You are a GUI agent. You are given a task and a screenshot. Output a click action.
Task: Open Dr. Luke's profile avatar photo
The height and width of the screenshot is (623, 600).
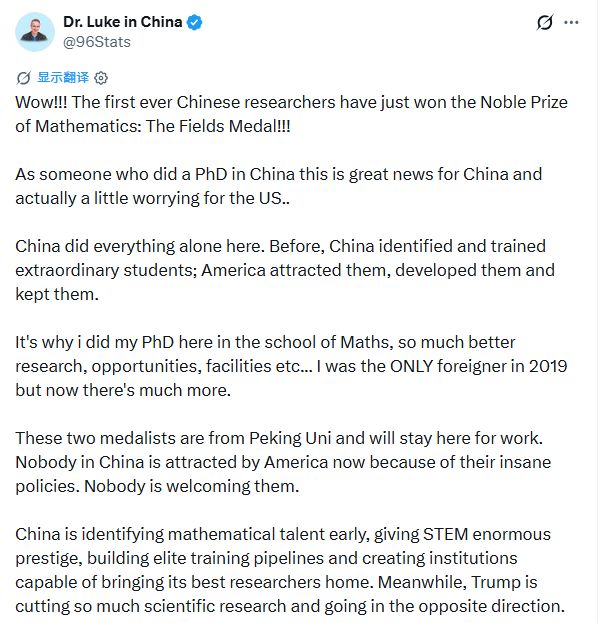click(x=35, y=32)
